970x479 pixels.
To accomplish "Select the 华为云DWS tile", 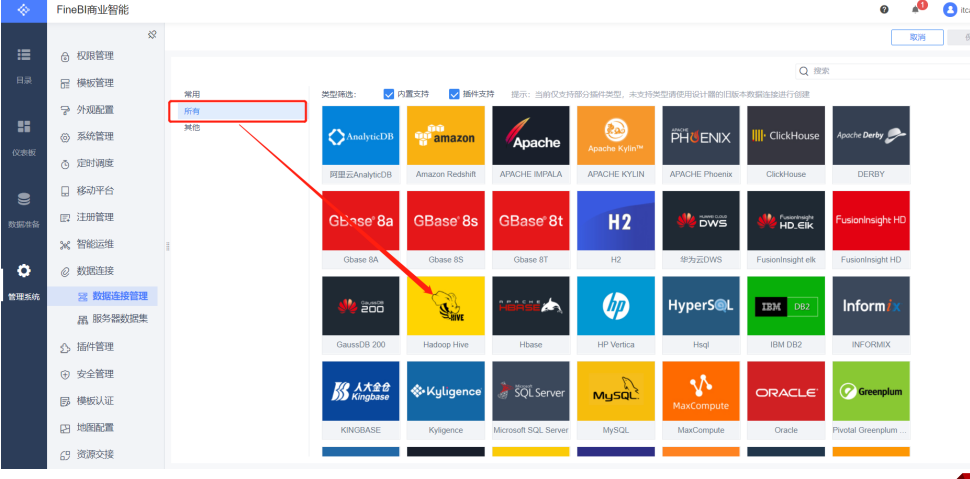I will pyautogui.click(x=701, y=230).
